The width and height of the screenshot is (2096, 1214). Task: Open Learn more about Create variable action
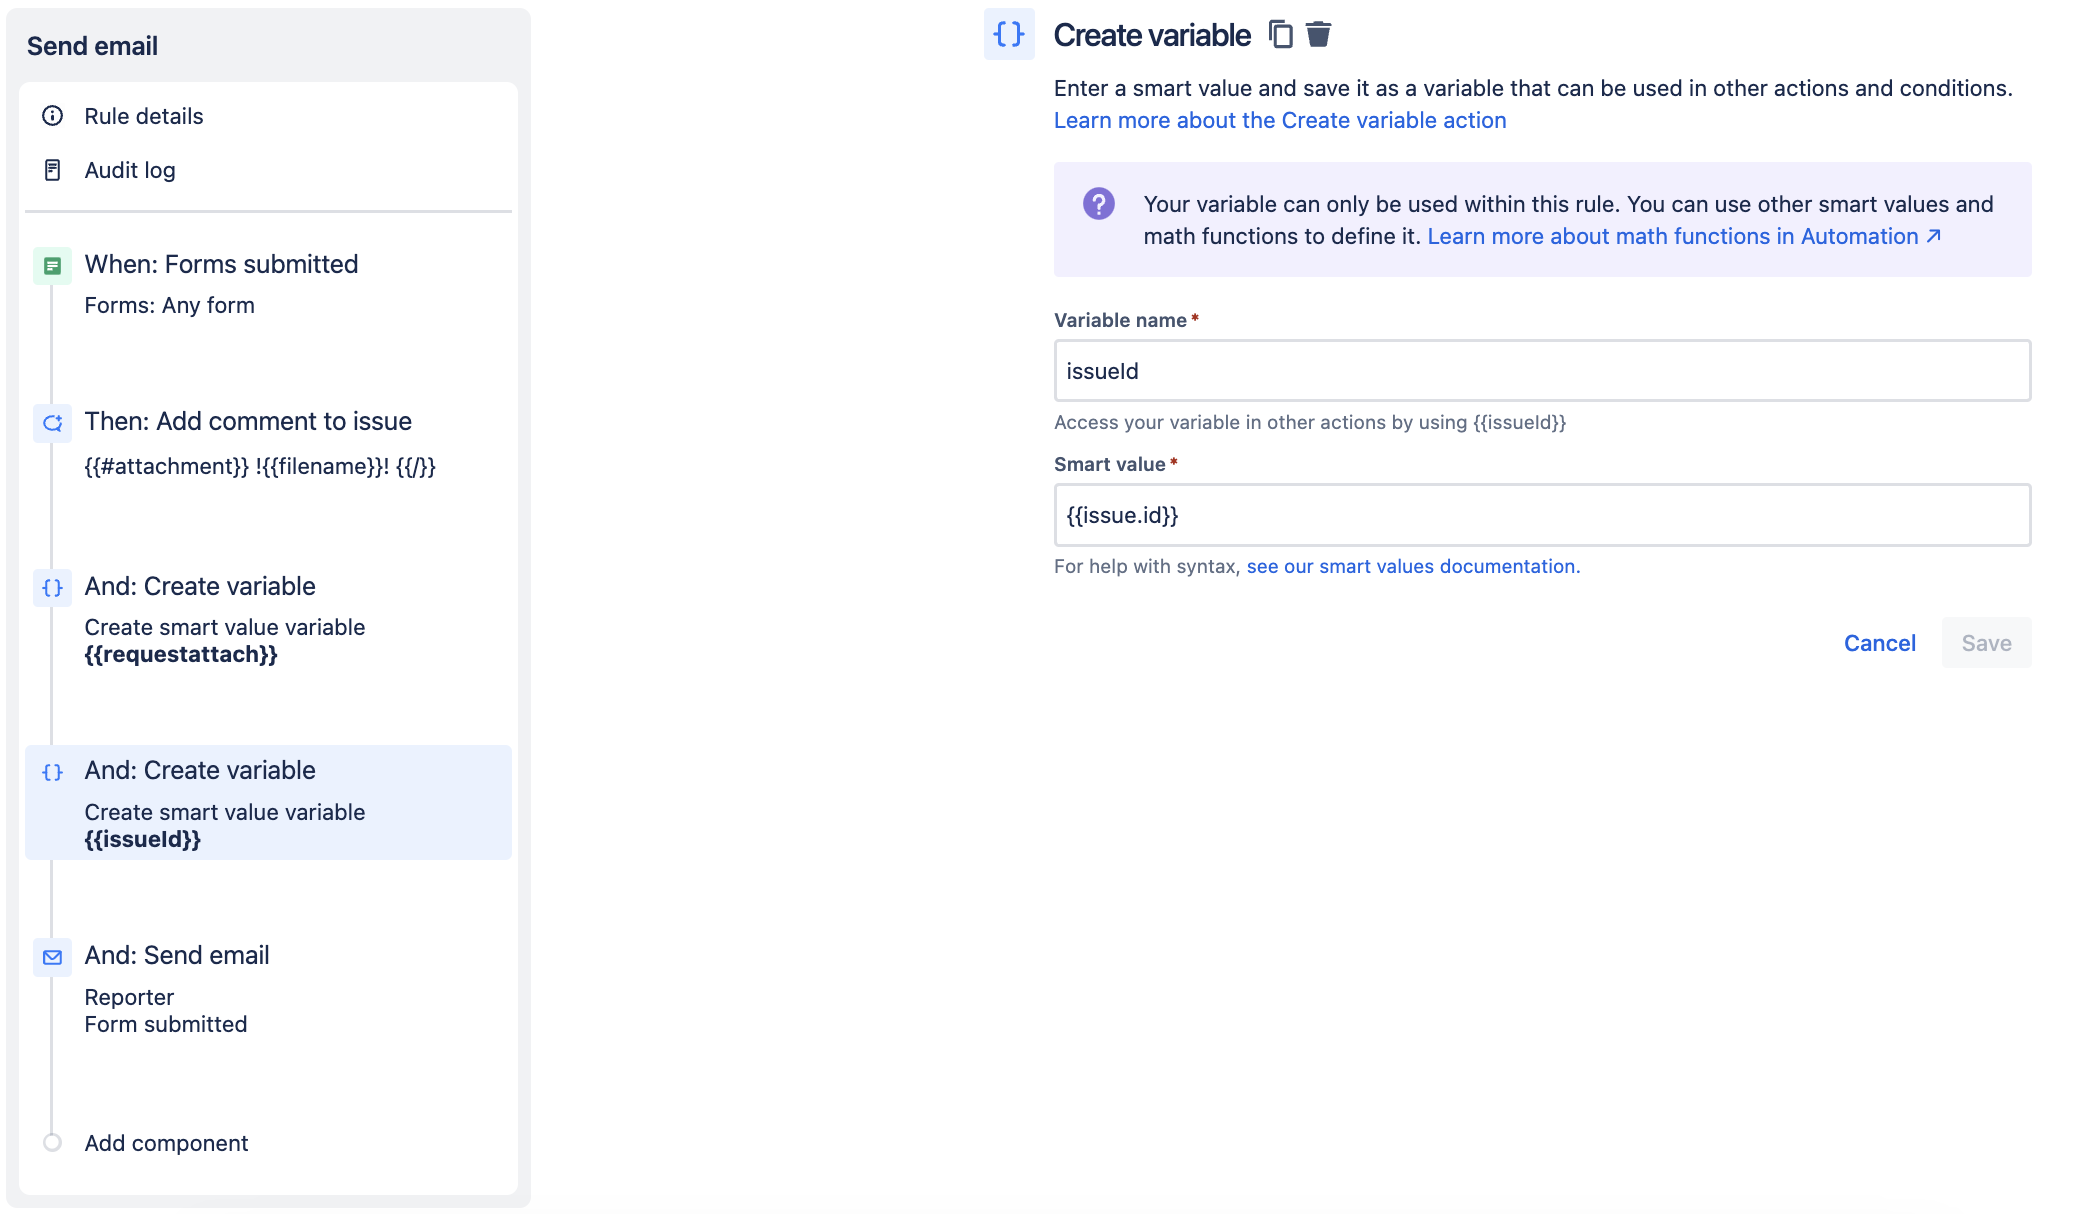pos(1279,120)
